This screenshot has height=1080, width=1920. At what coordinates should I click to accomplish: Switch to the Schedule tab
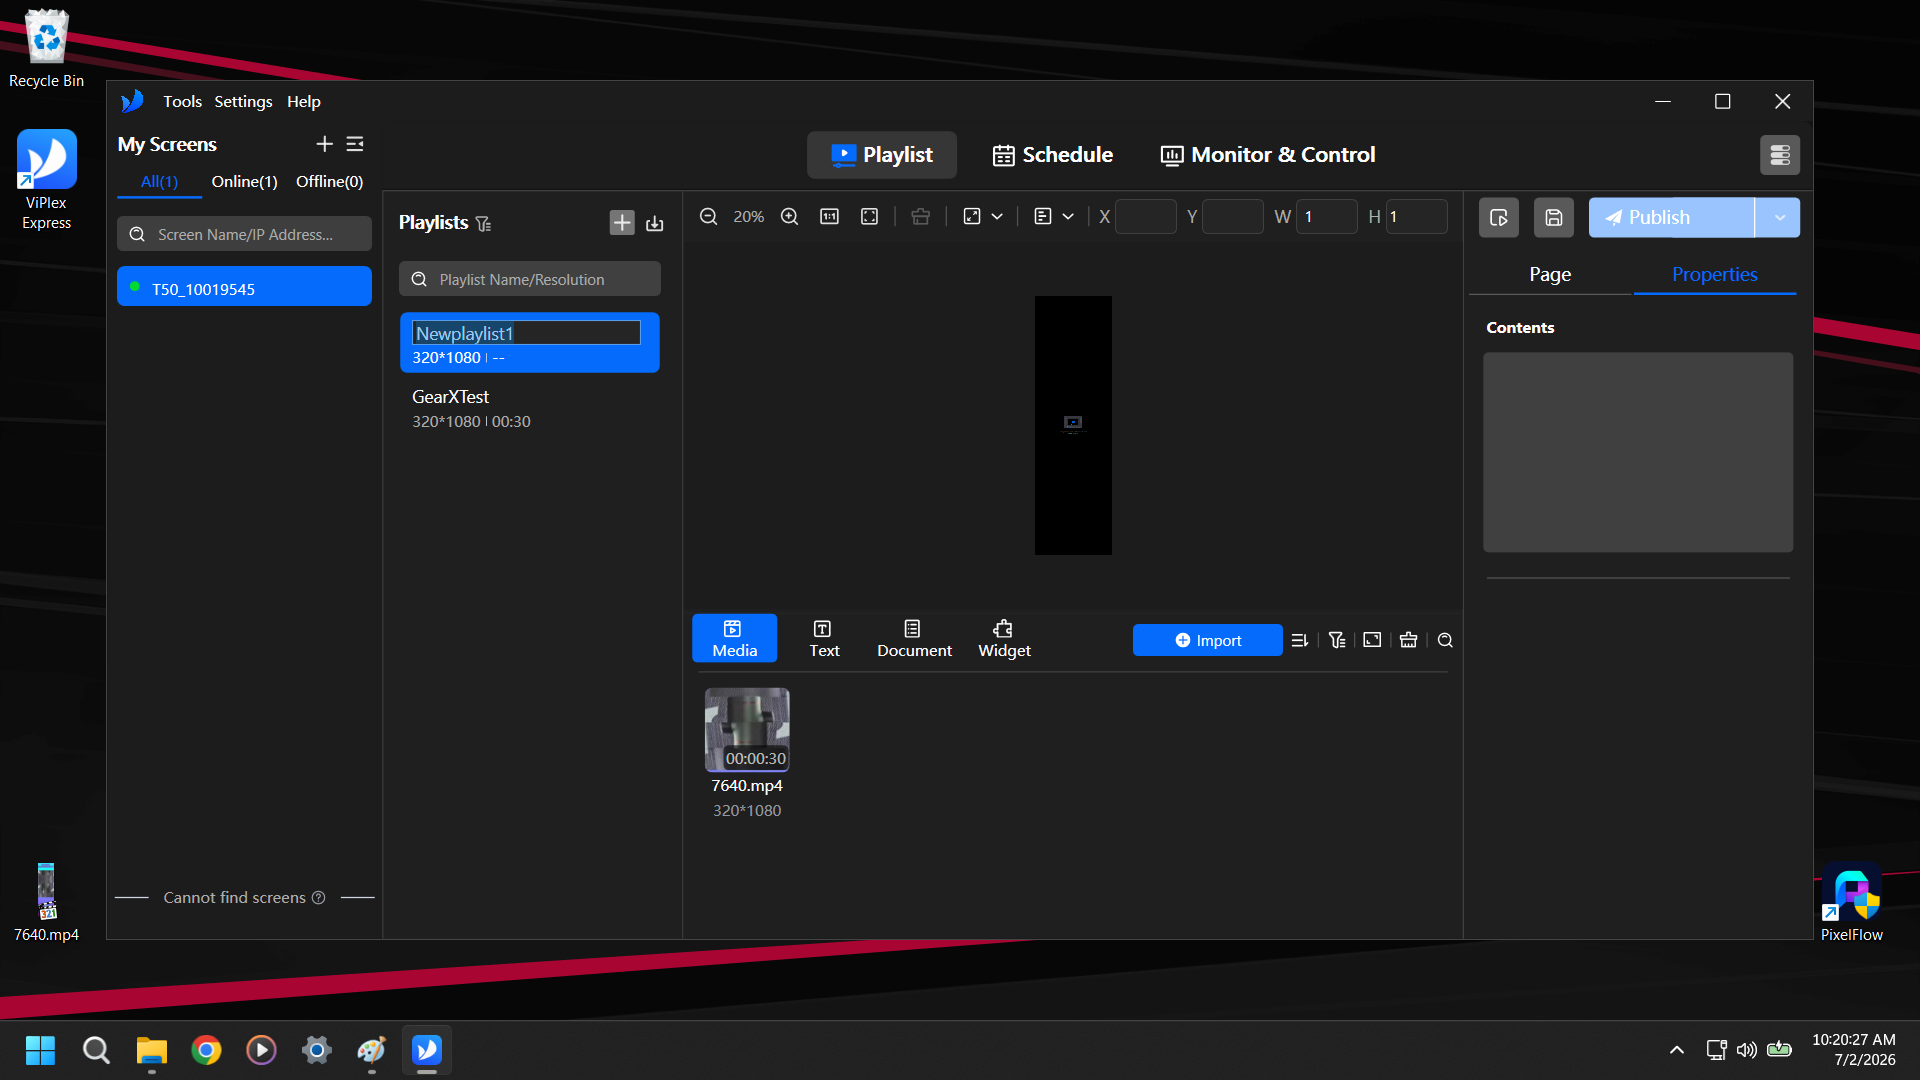point(1053,155)
